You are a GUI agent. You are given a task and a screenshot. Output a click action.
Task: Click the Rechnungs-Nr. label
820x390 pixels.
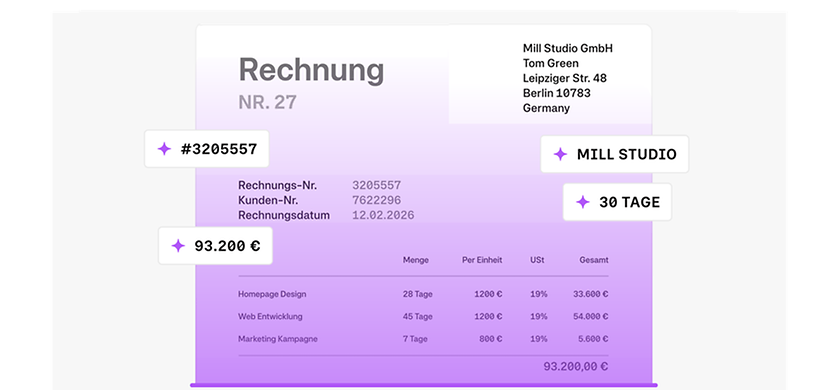tap(278, 186)
